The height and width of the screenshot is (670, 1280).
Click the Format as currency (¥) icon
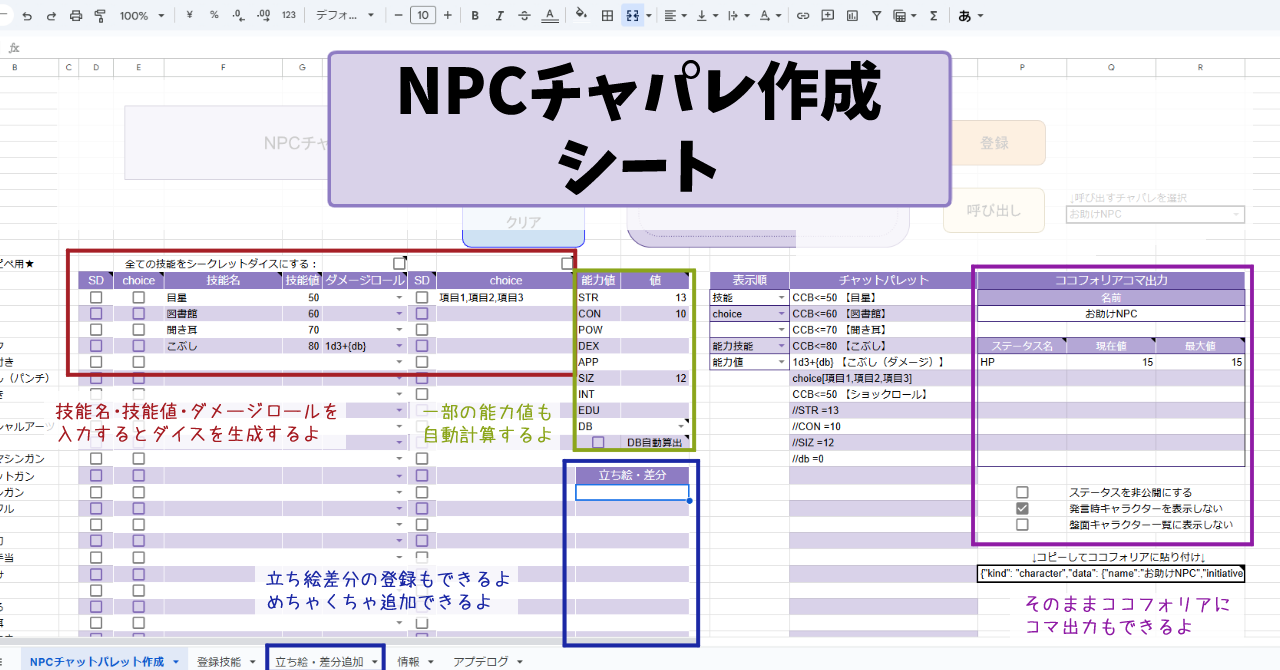pyautogui.click(x=188, y=15)
